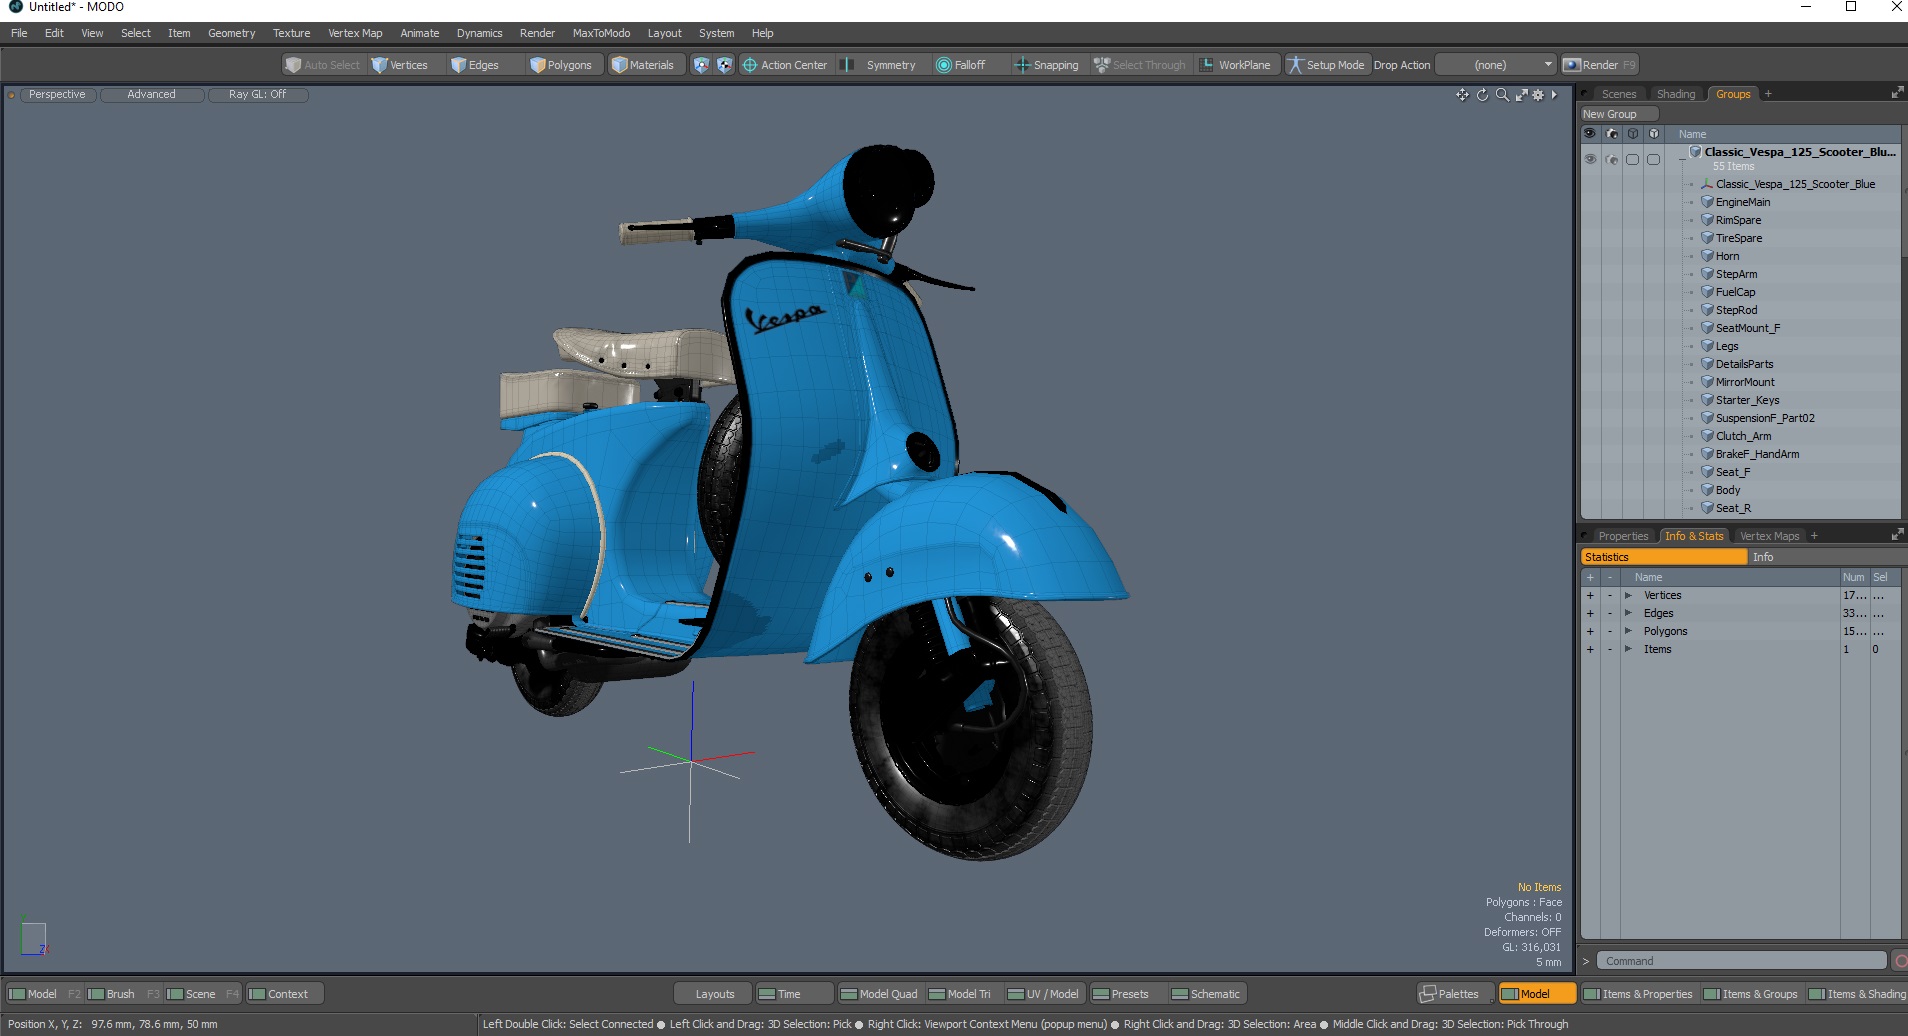
Task: Select the EngineMain item in Groups
Action: tap(1742, 202)
